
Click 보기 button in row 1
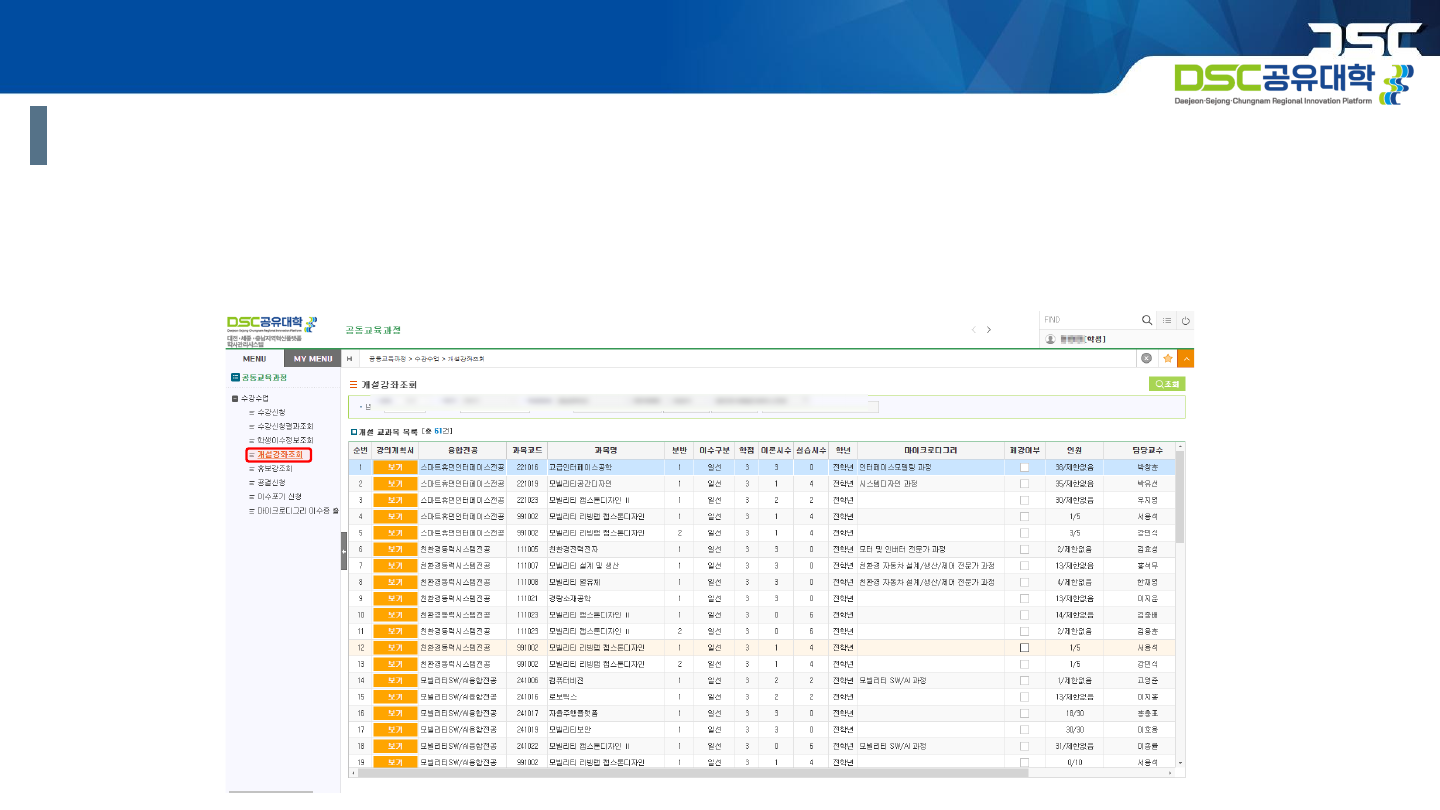coord(394,467)
